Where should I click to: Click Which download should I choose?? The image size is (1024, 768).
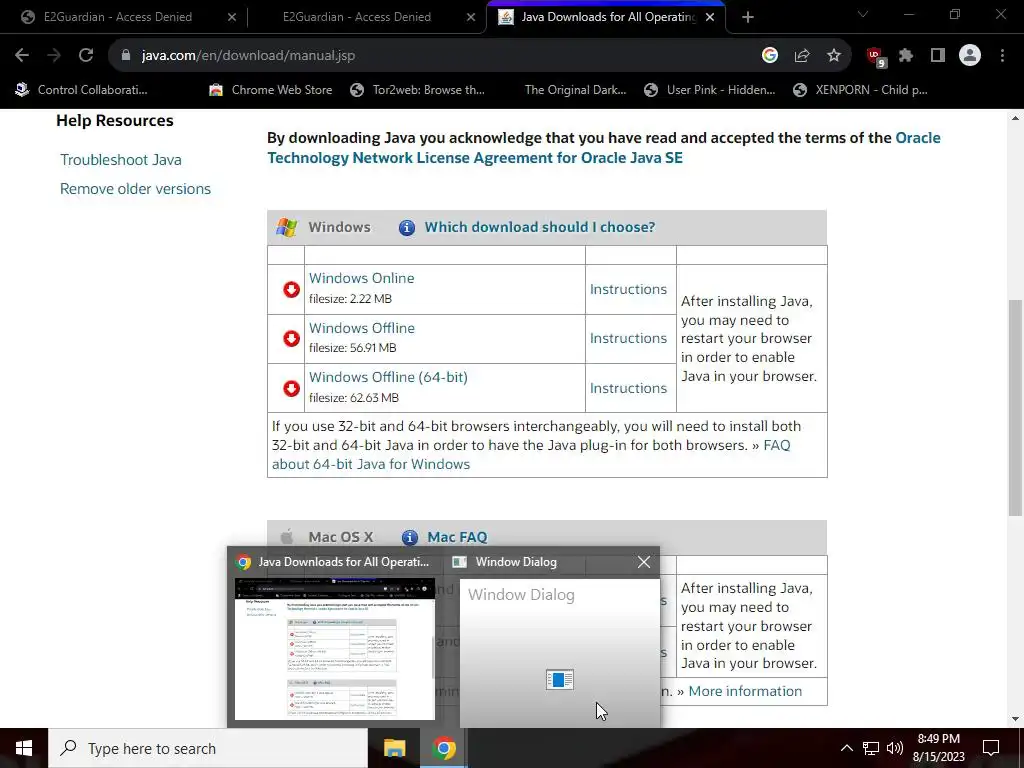(539, 227)
